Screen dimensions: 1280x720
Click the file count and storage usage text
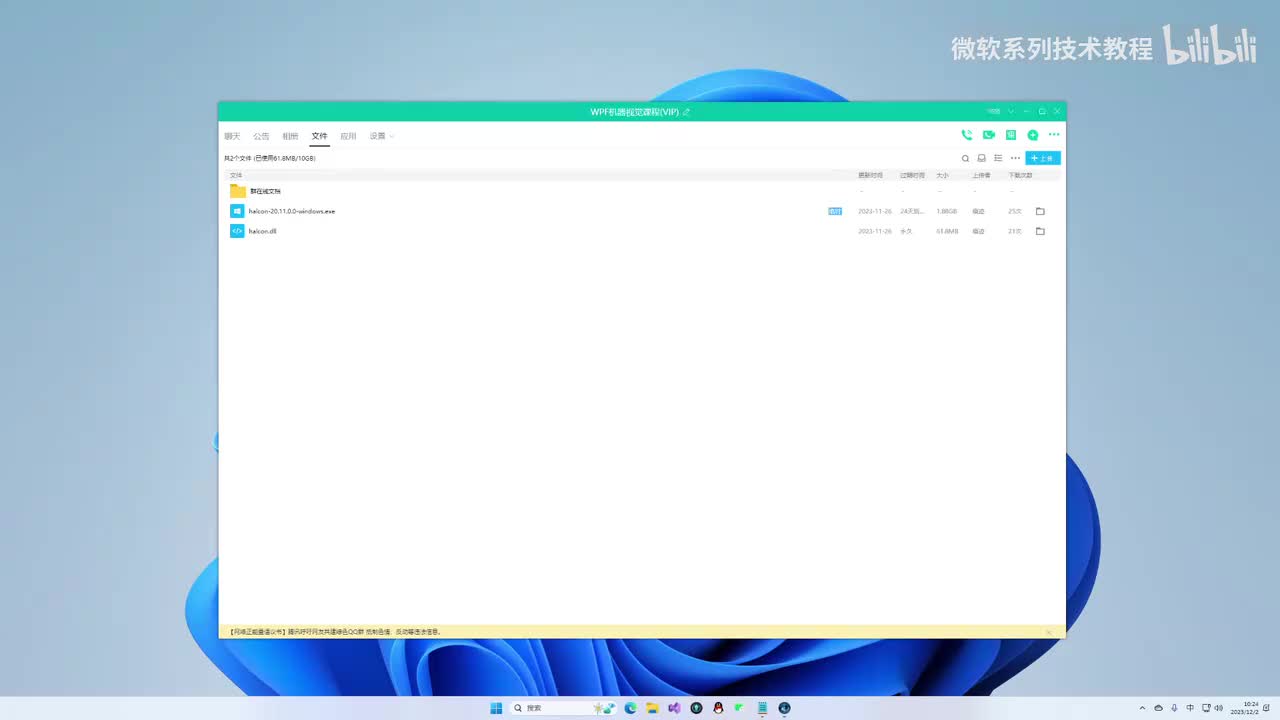pos(270,158)
